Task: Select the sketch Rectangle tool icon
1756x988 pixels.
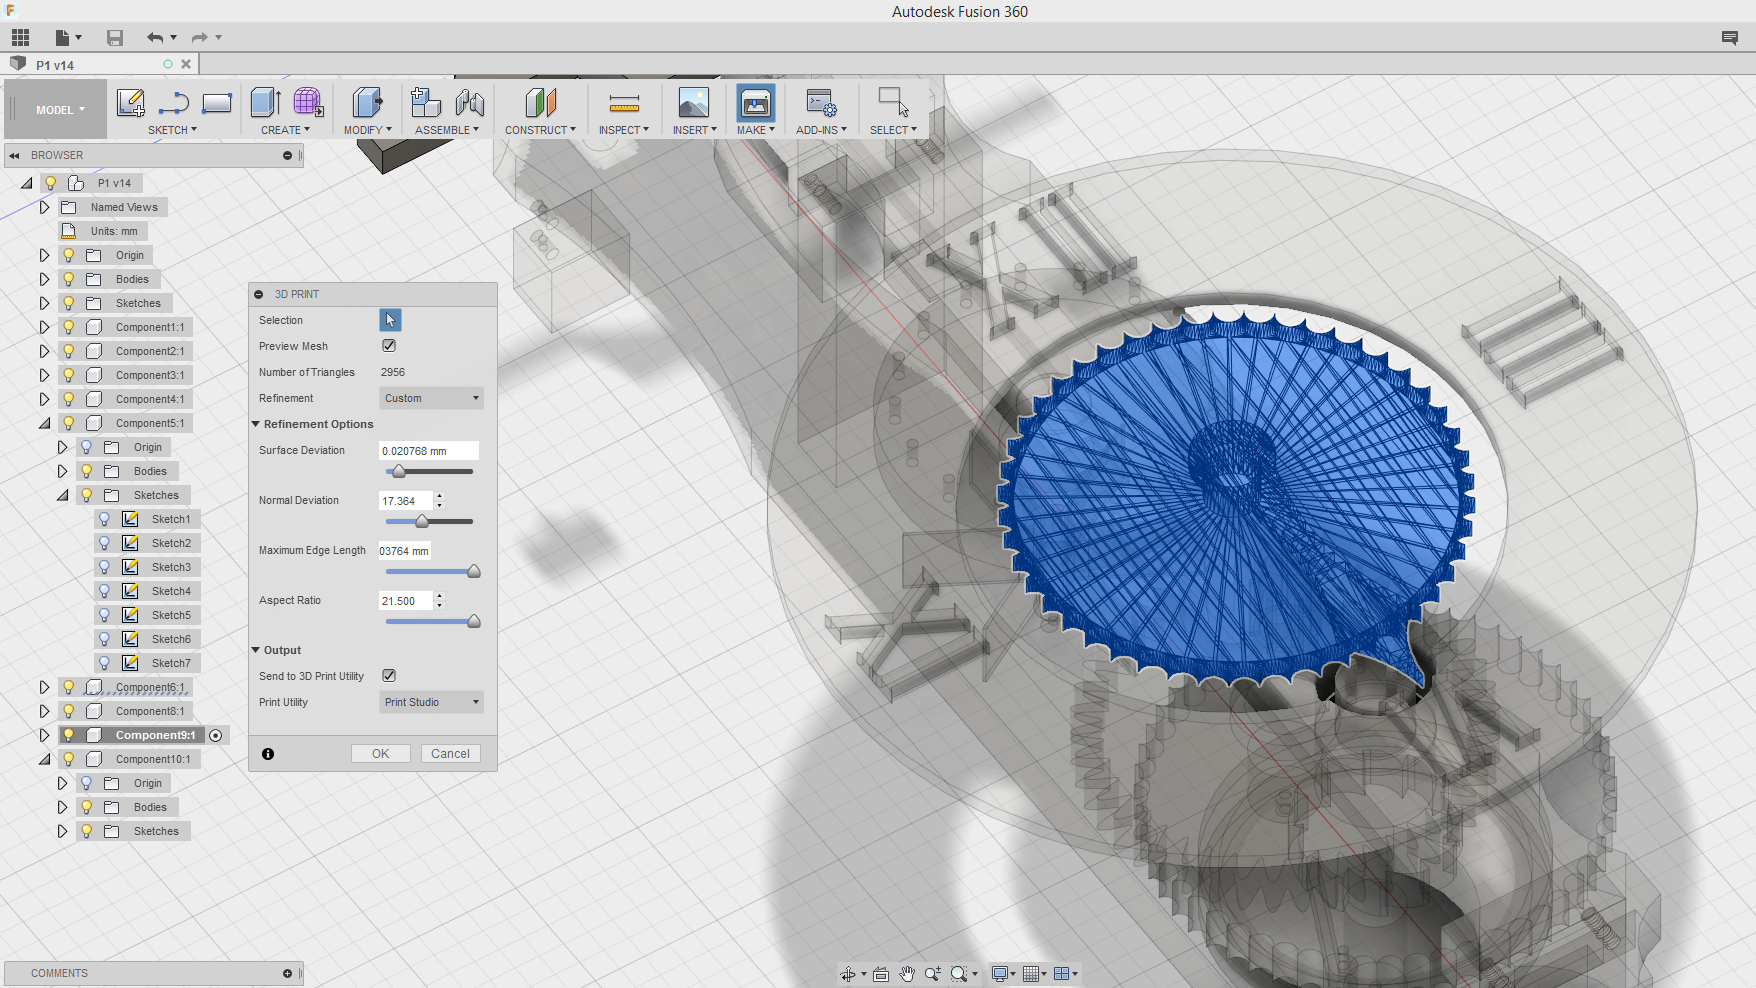Action: pyautogui.click(x=217, y=103)
